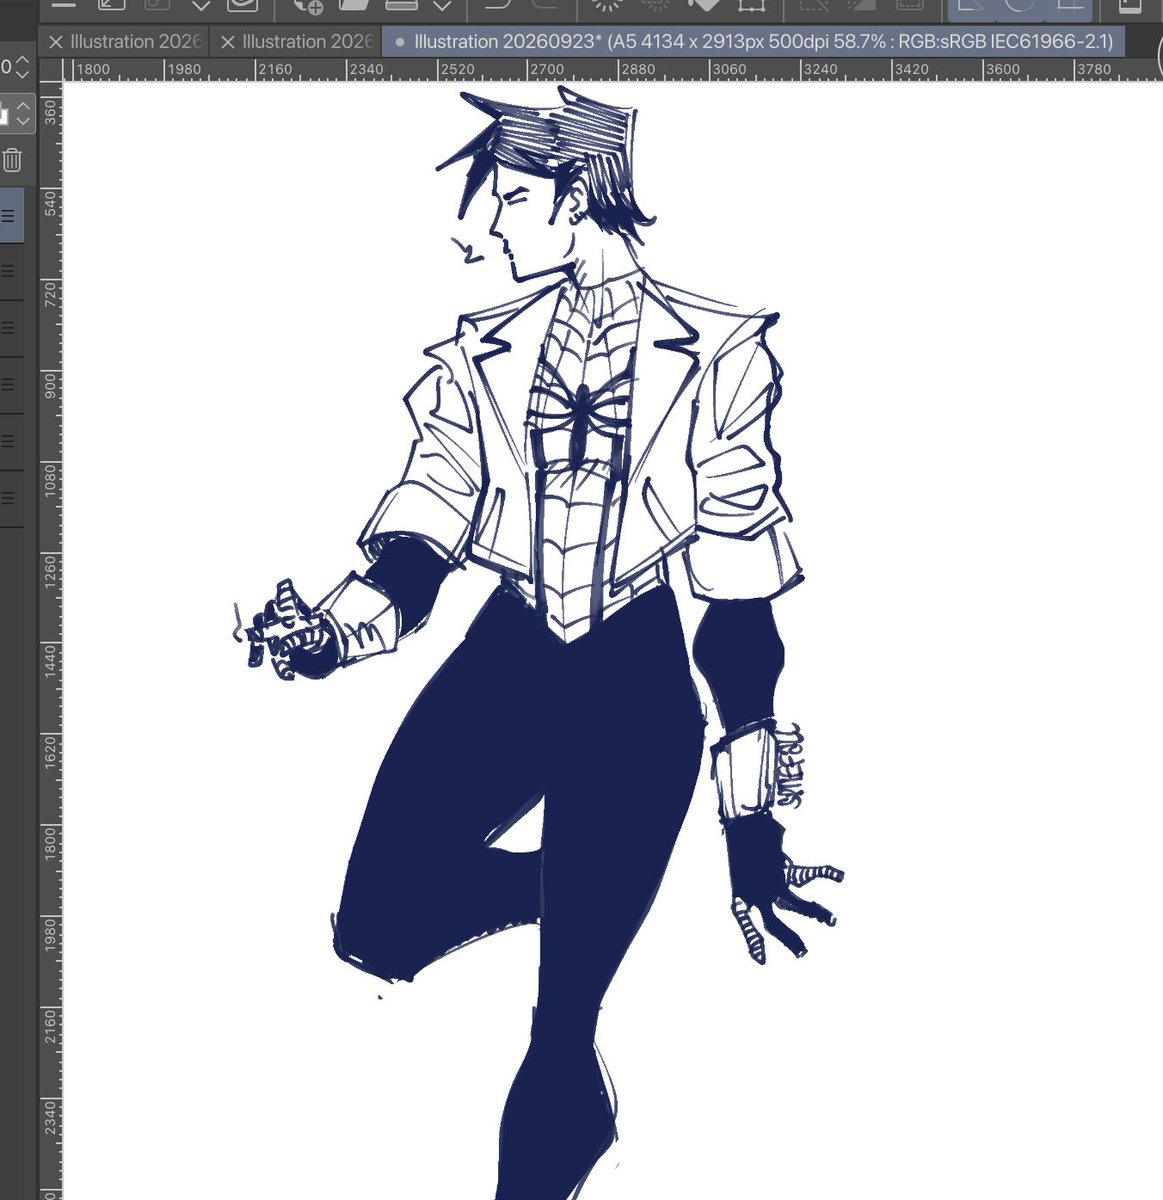Open the combo box above the trash icon

17,114
